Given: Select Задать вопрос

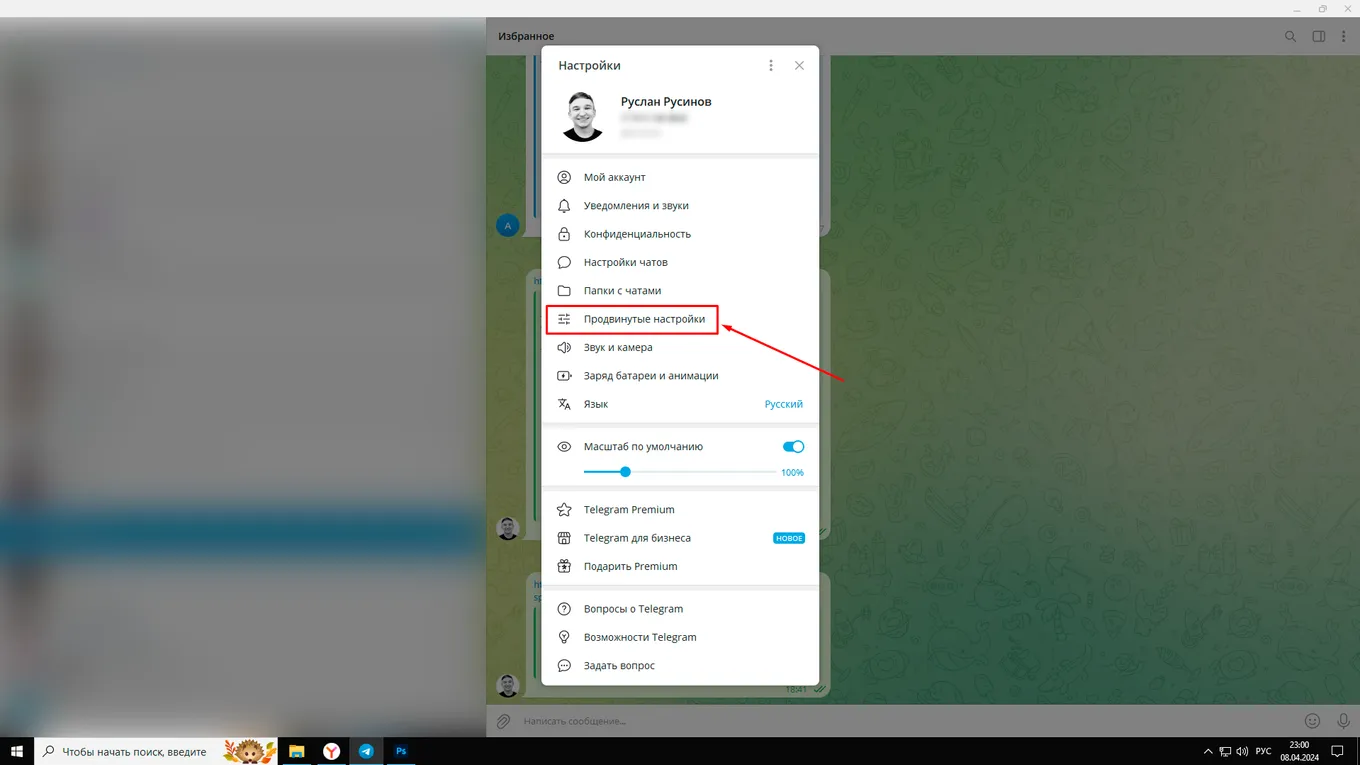Looking at the screenshot, I should click(680, 665).
